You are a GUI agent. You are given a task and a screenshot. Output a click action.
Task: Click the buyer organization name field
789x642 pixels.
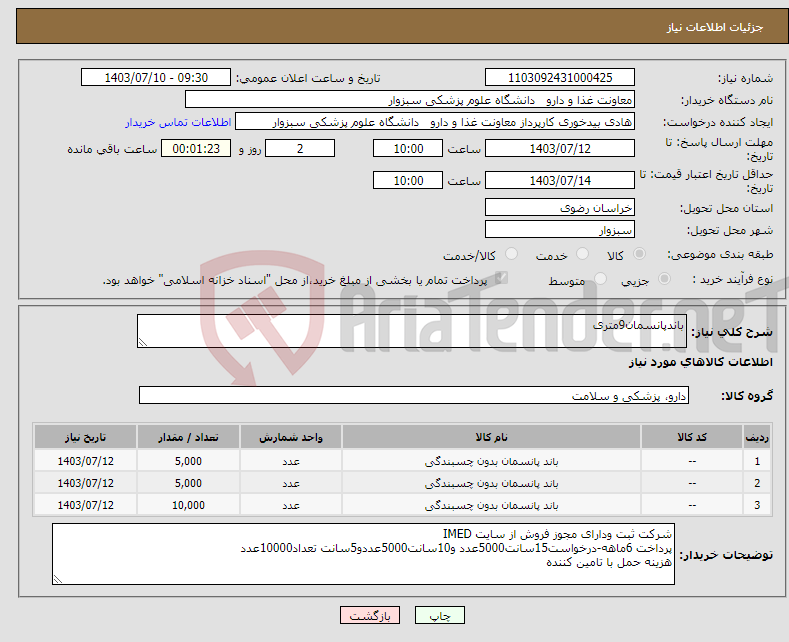(x=410, y=100)
